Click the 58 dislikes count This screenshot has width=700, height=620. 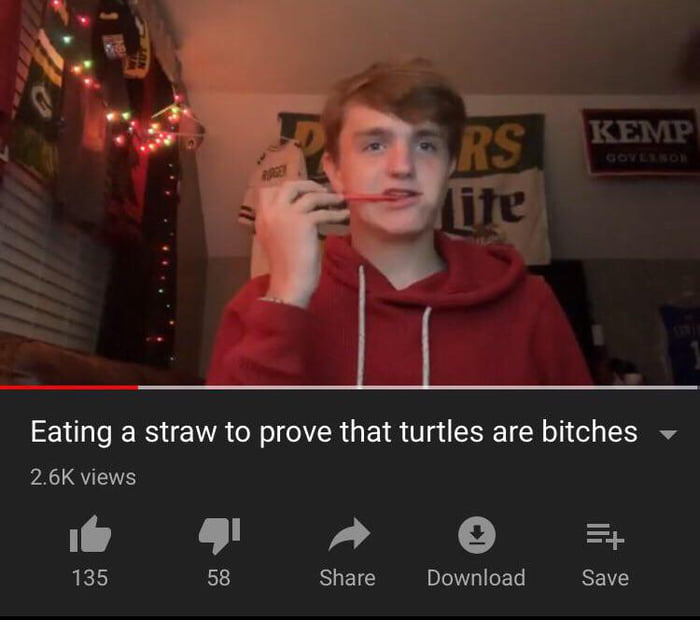point(219,578)
